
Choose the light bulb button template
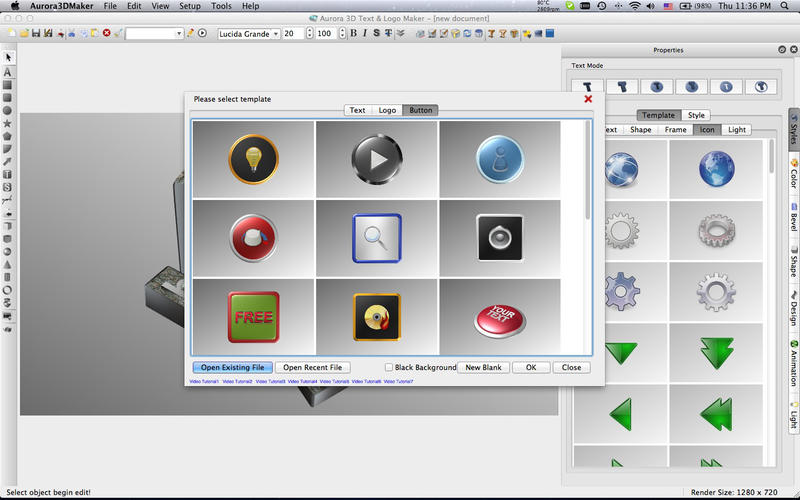pyautogui.click(x=253, y=158)
